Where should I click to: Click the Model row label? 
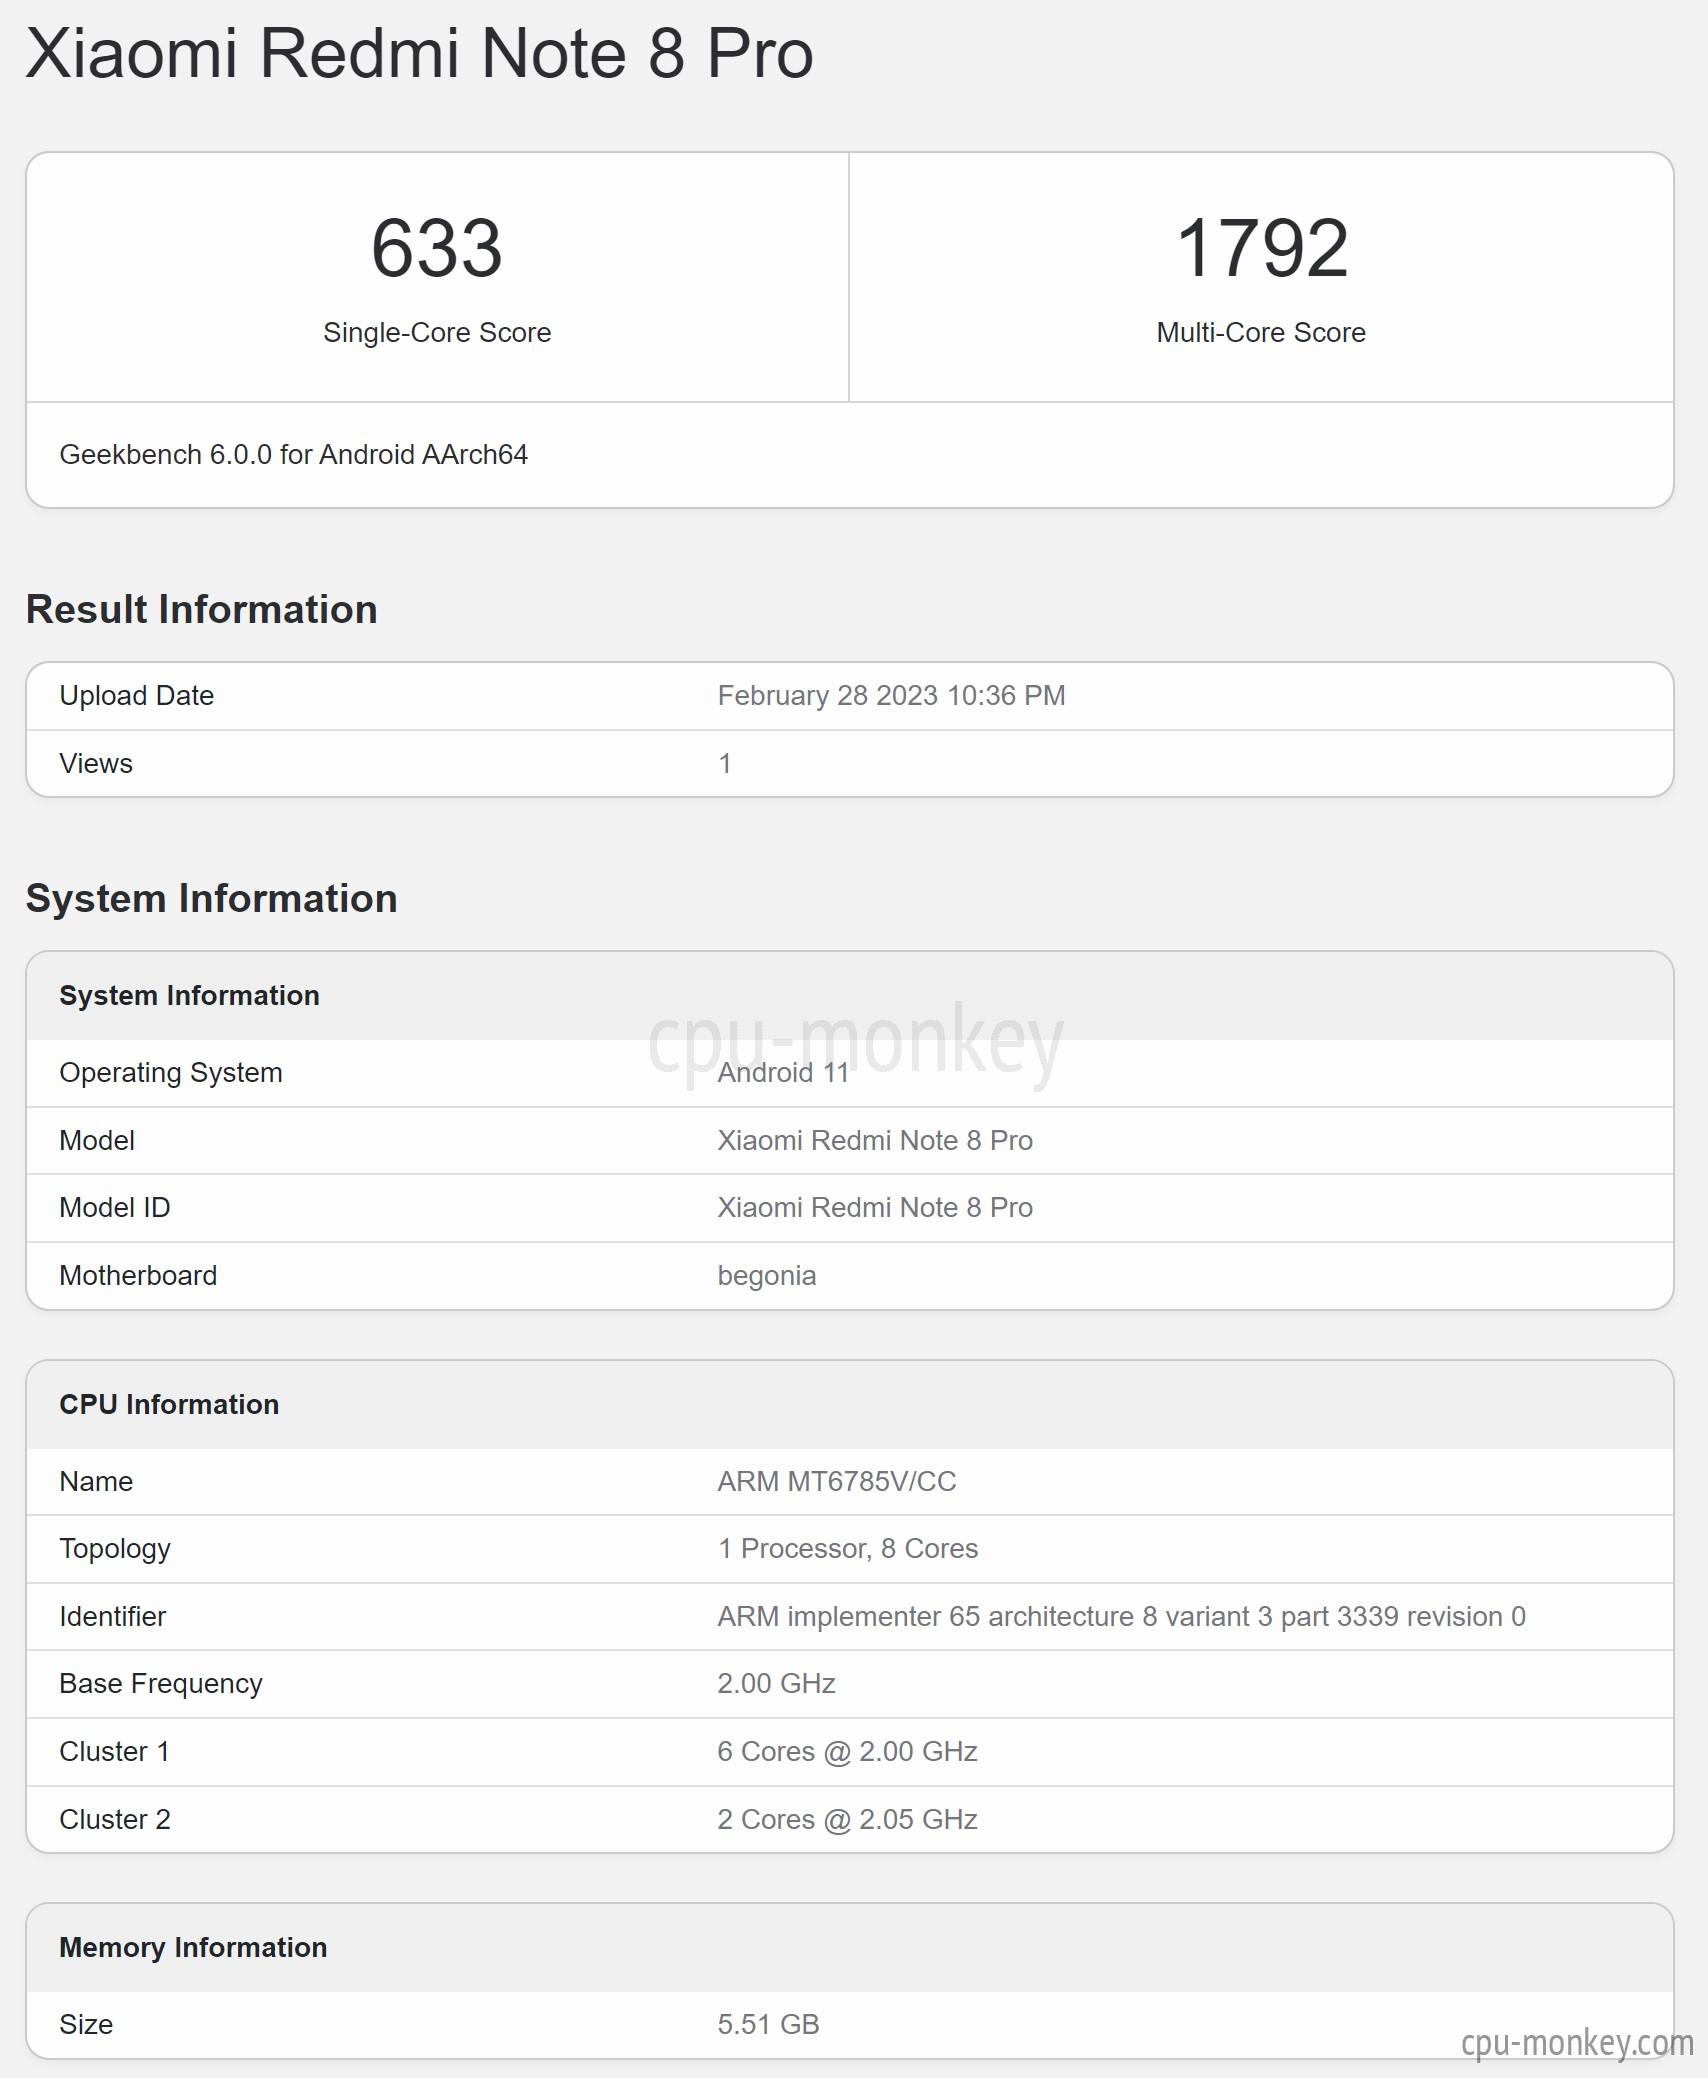[96, 1140]
